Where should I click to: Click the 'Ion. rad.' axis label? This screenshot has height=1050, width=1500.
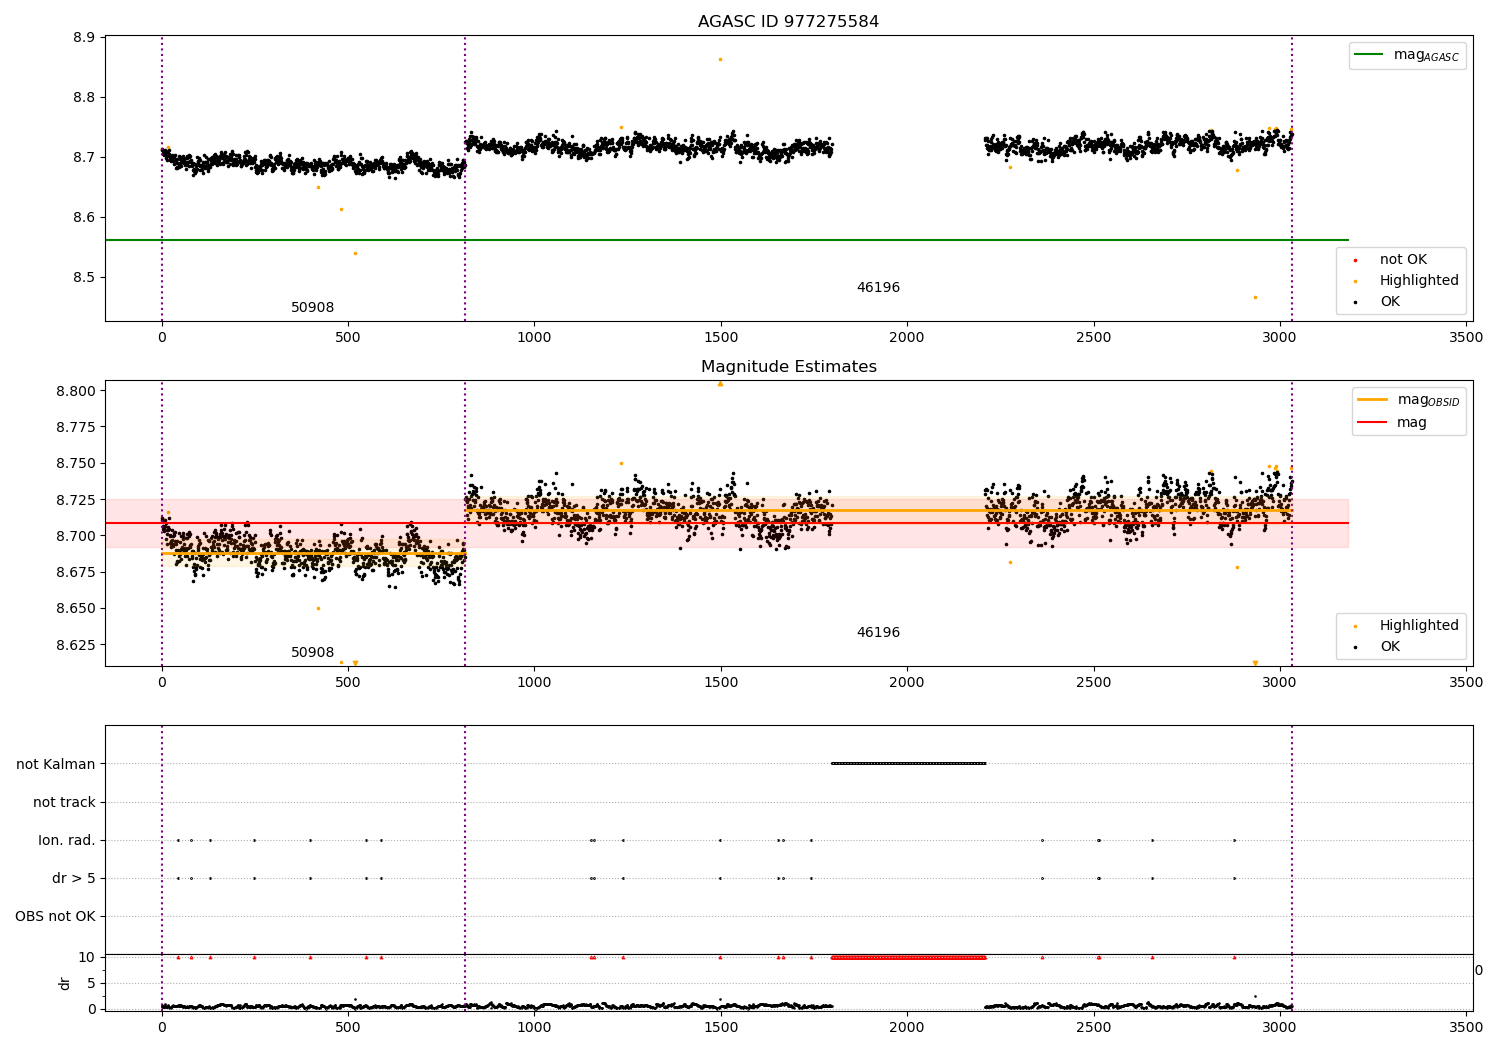tap(67, 840)
